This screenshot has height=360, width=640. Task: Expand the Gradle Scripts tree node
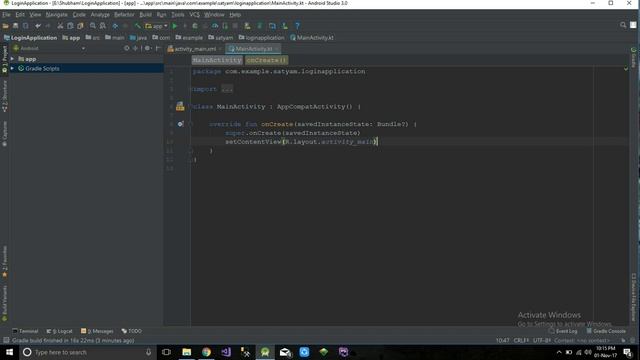tap(13, 69)
